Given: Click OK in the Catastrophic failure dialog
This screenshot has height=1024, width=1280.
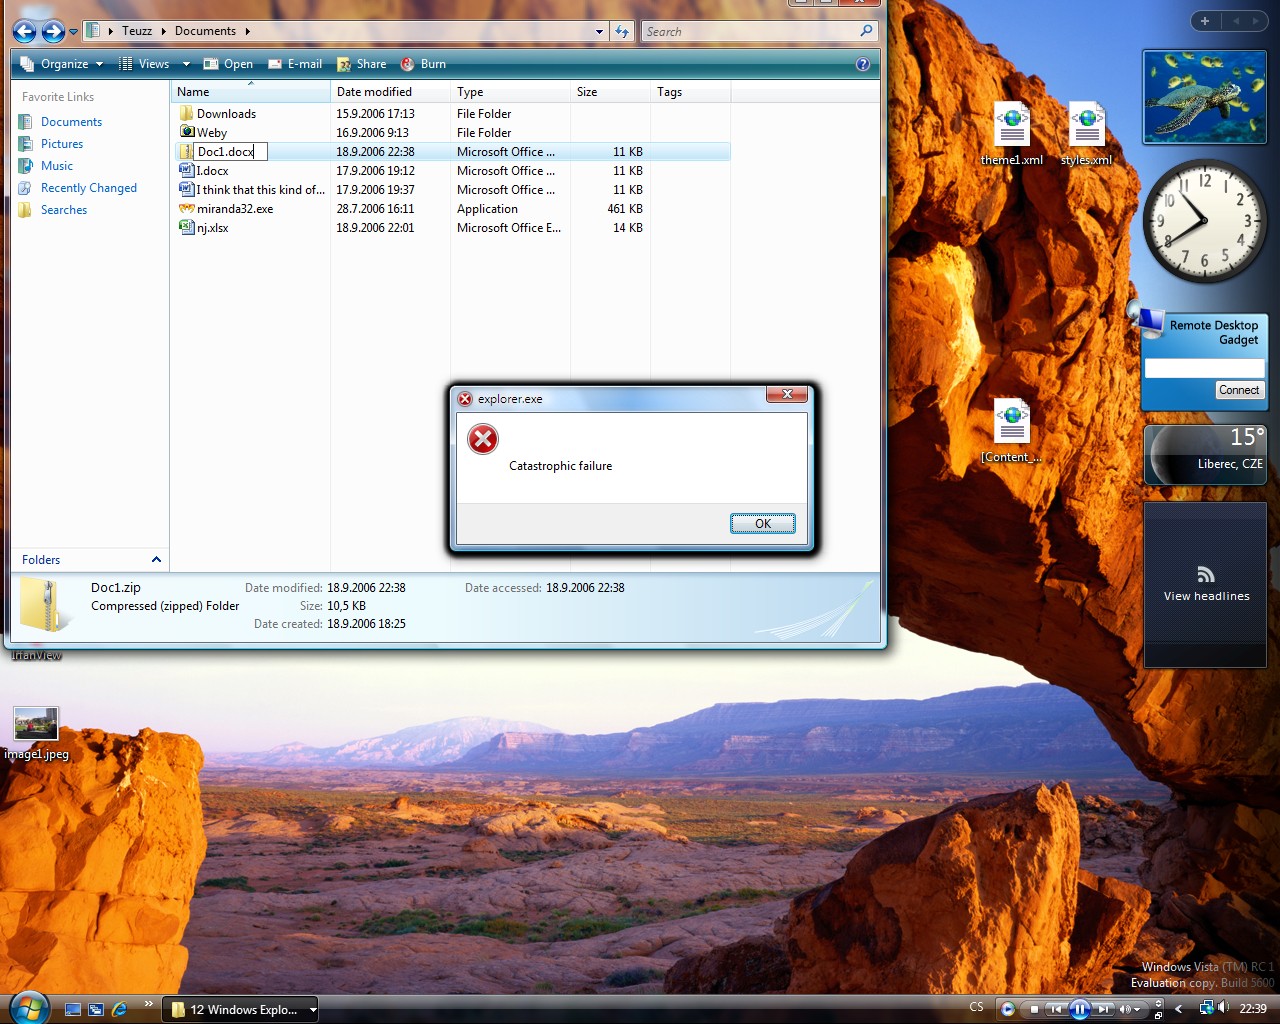Looking at the screenshot, I should (x=762, y=523).
